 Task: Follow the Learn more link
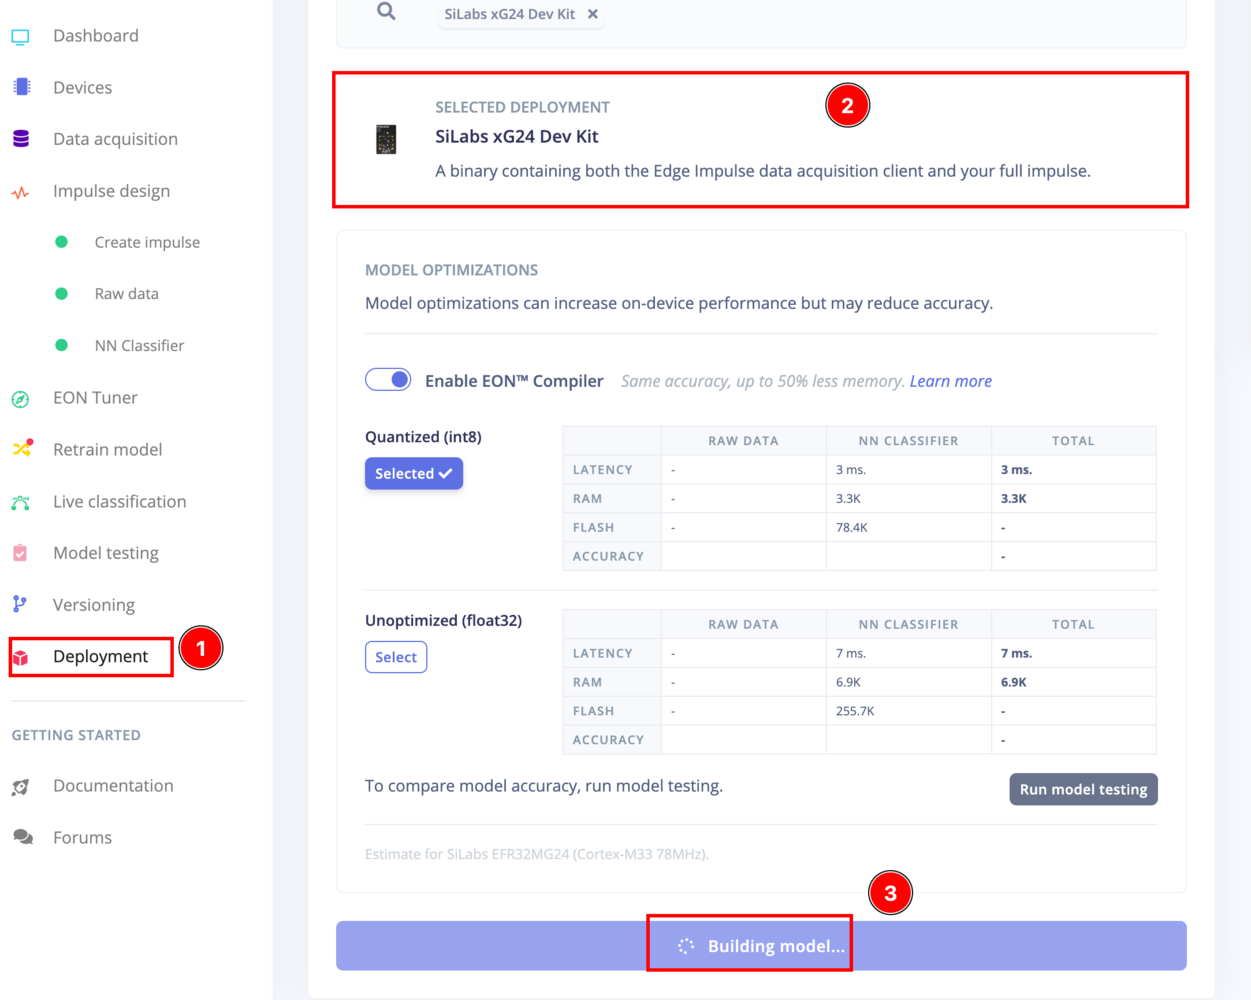(x=950, y=381)
